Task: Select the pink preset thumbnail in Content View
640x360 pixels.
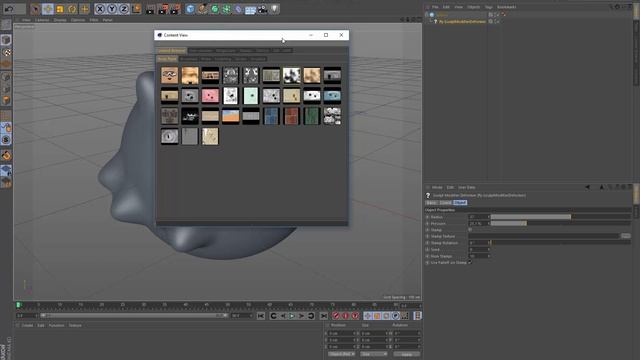Action: tap(210, 96)
